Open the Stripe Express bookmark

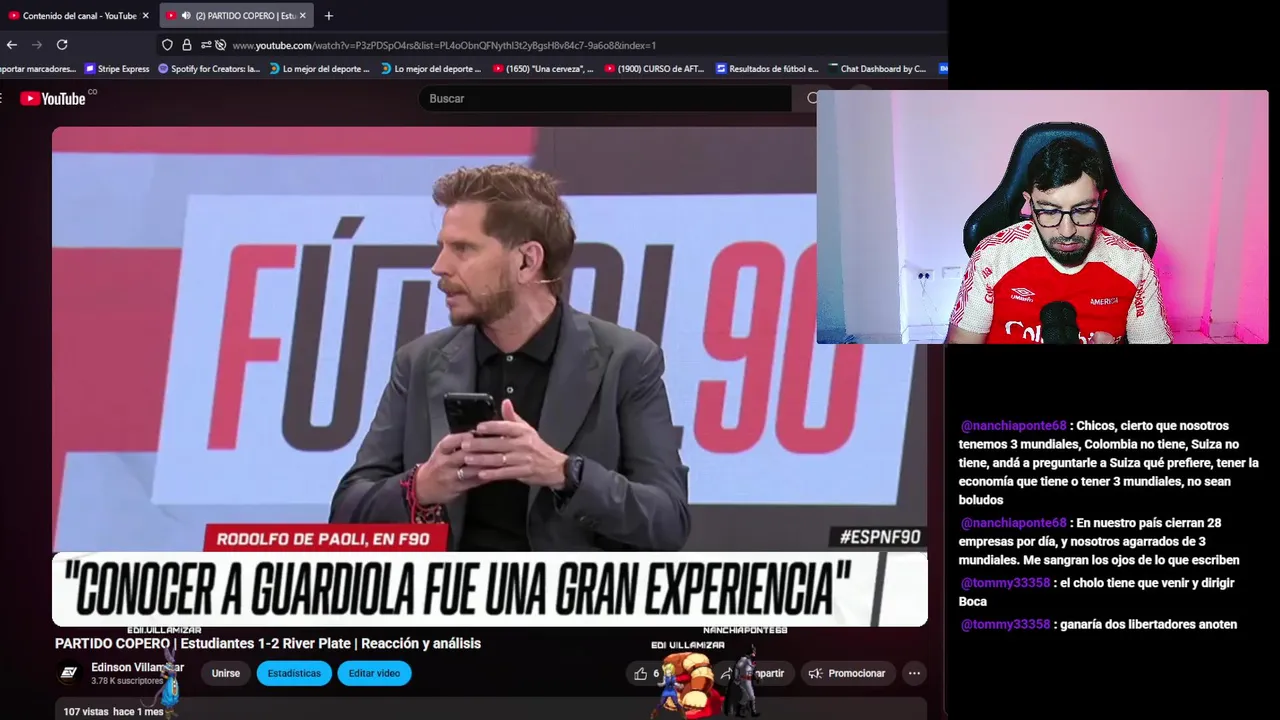[x=117, y=69]
